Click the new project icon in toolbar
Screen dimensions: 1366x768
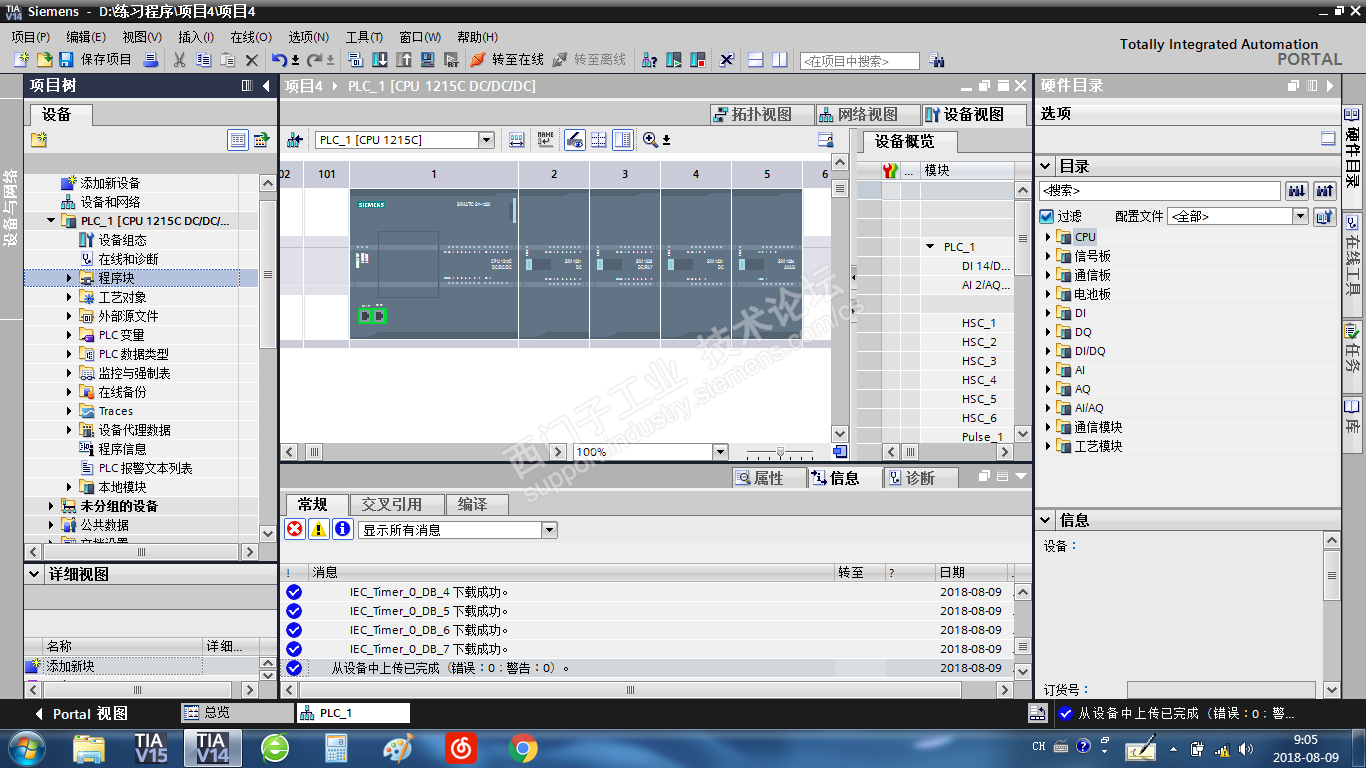click(22, 60)
